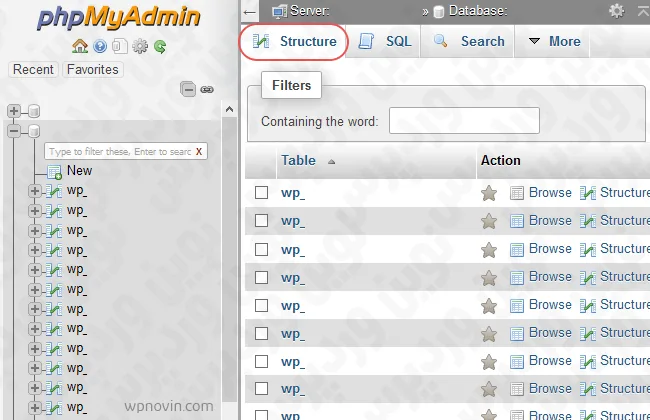Viewport: 650px width, 420px height.
Task: Tick the checkbox of the eighth wp_ table
Action: (261, 388)
